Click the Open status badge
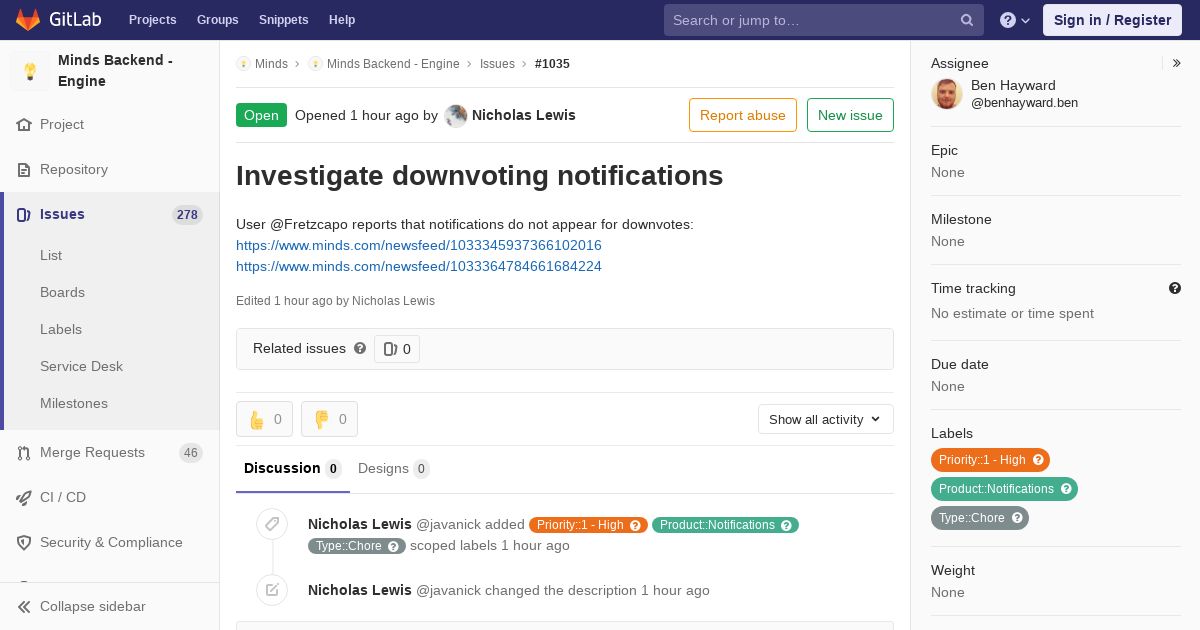Image resolution: width=1200 pixels, height=630 pixels. (x=261, y=115)
